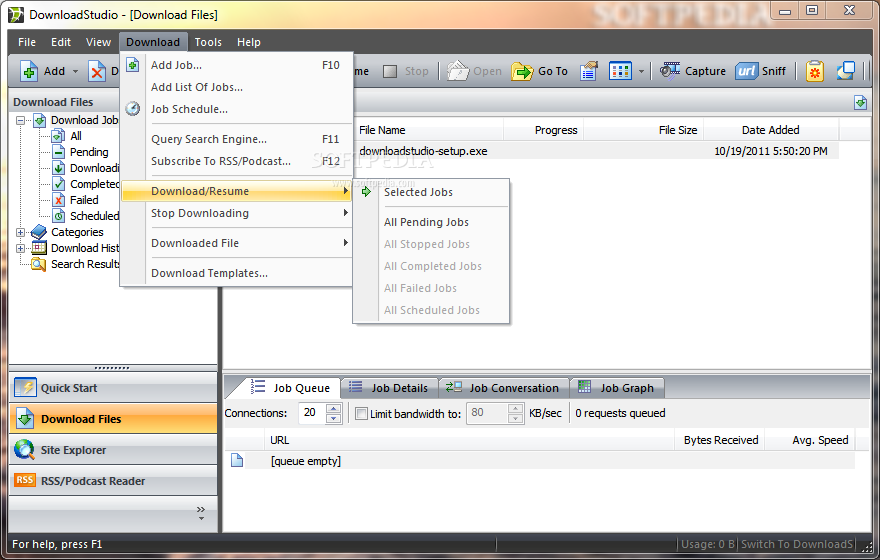The image size is (880, 560).
Task: Select the All tree item
Action: pyautogui.click(x=76, y=136)
